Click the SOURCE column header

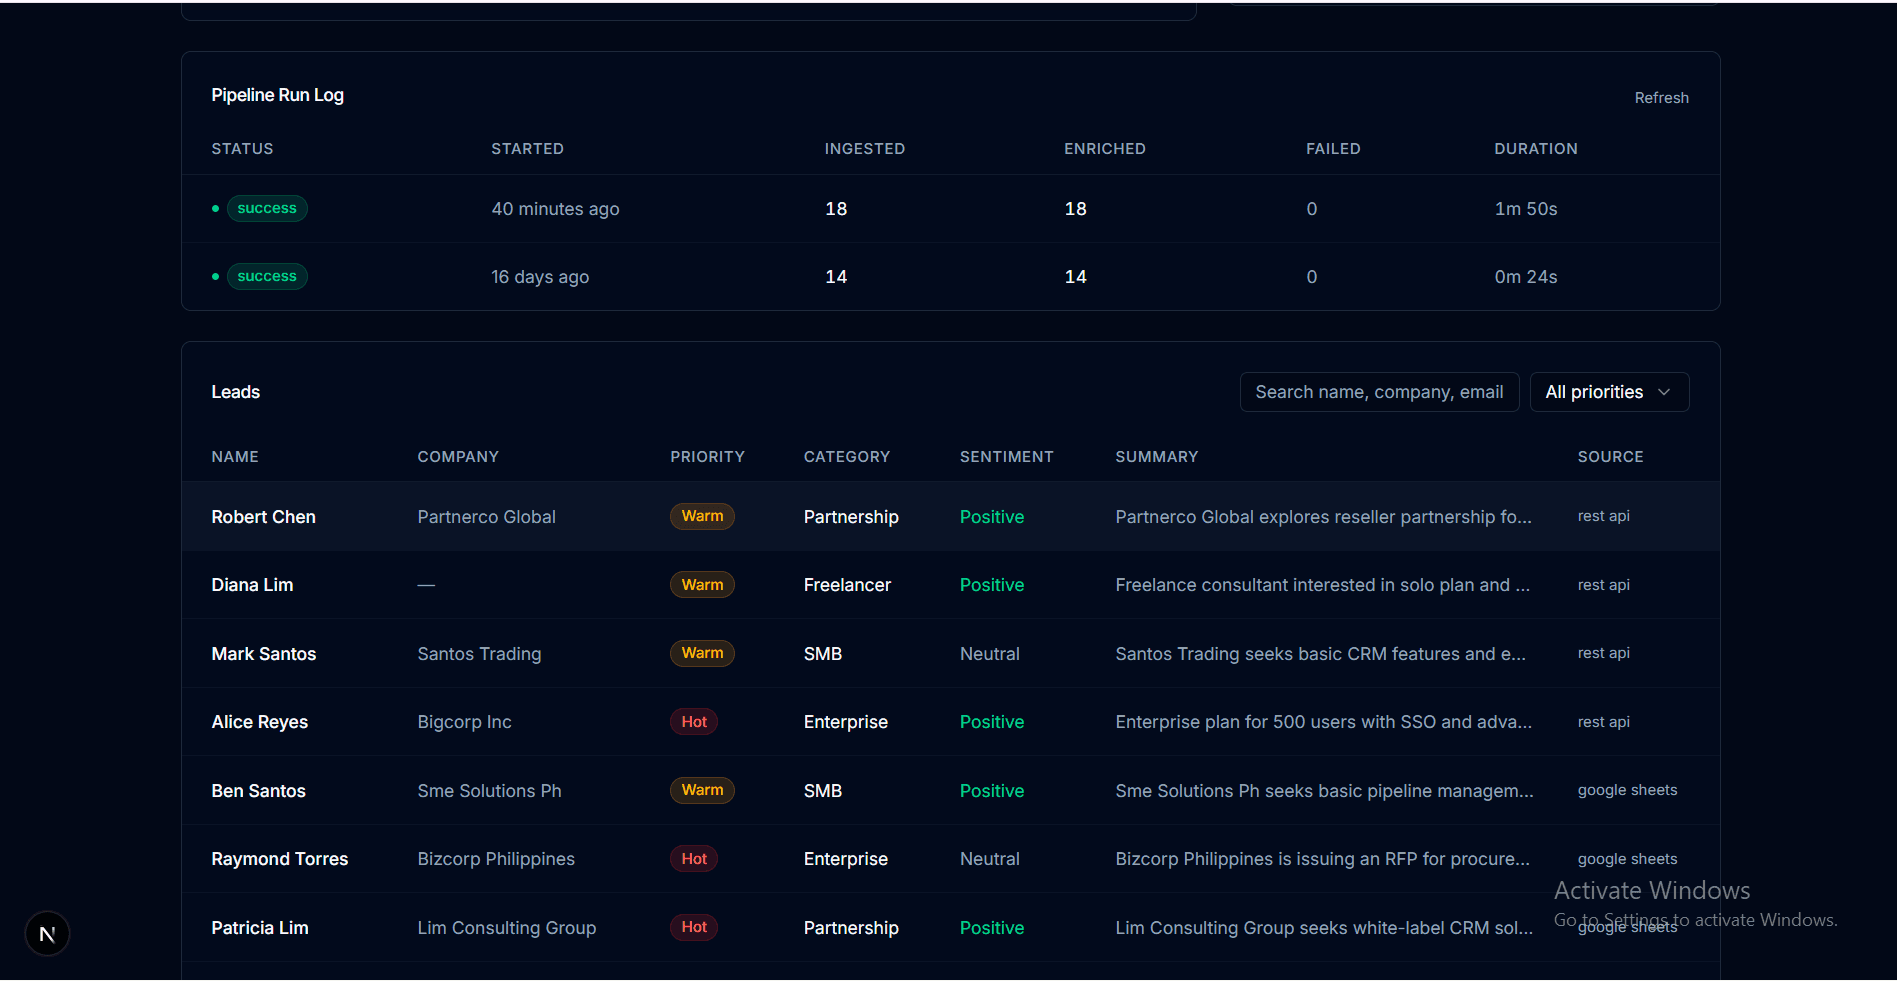point(1610,457)
